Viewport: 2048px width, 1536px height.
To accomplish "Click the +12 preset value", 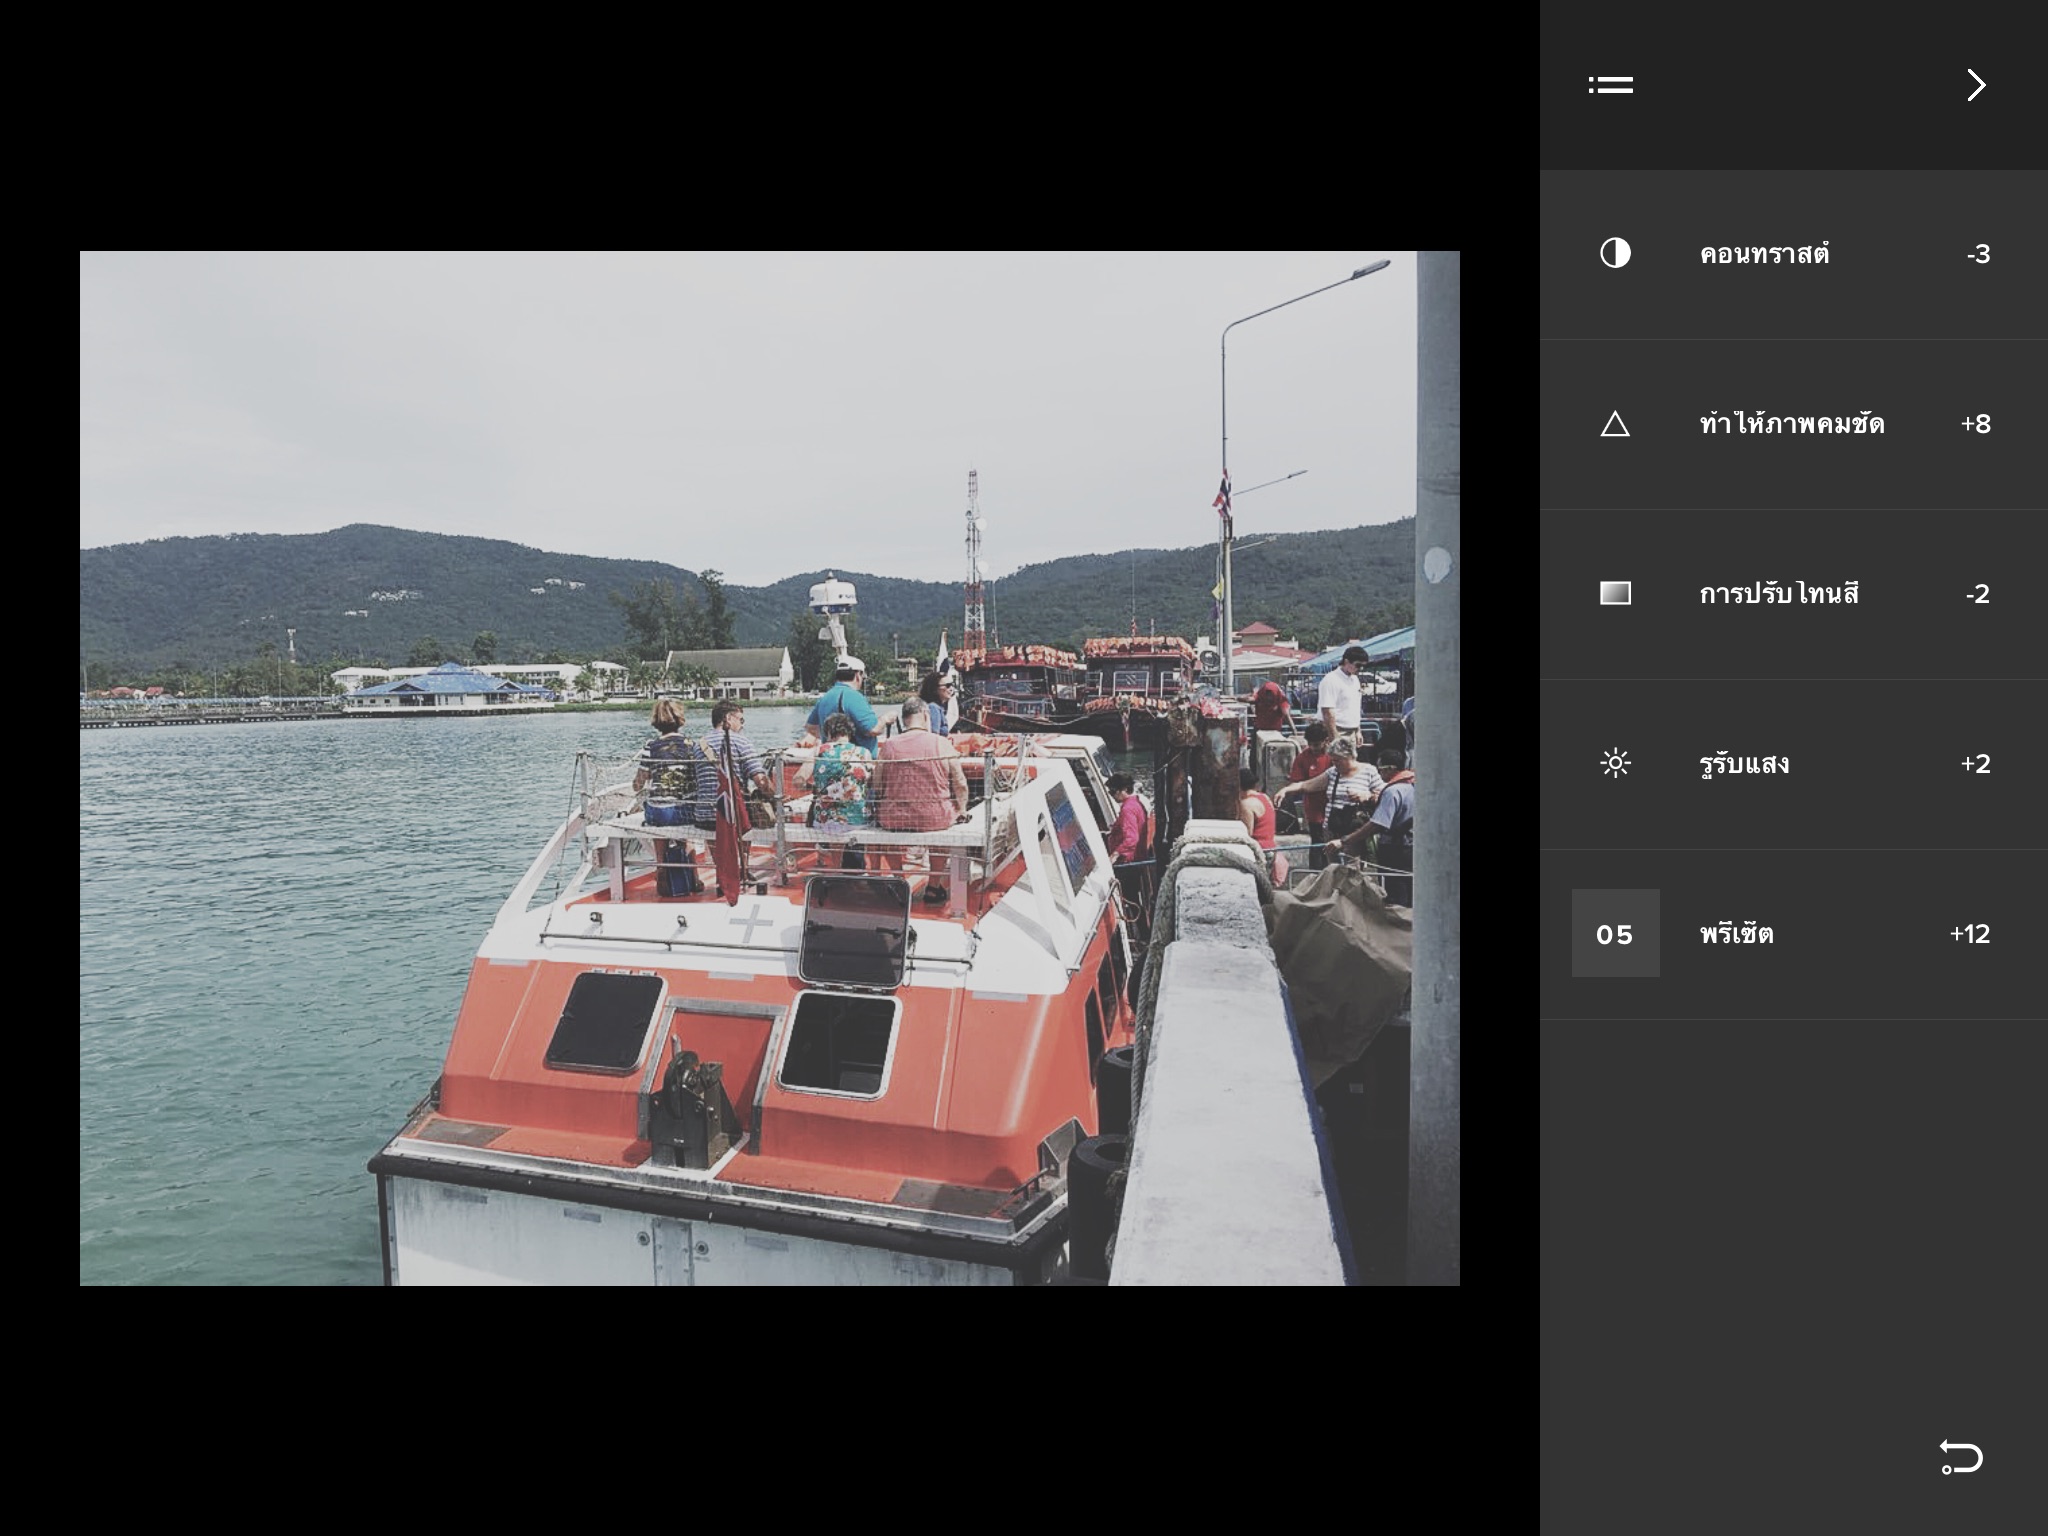I will [1970, 934].
